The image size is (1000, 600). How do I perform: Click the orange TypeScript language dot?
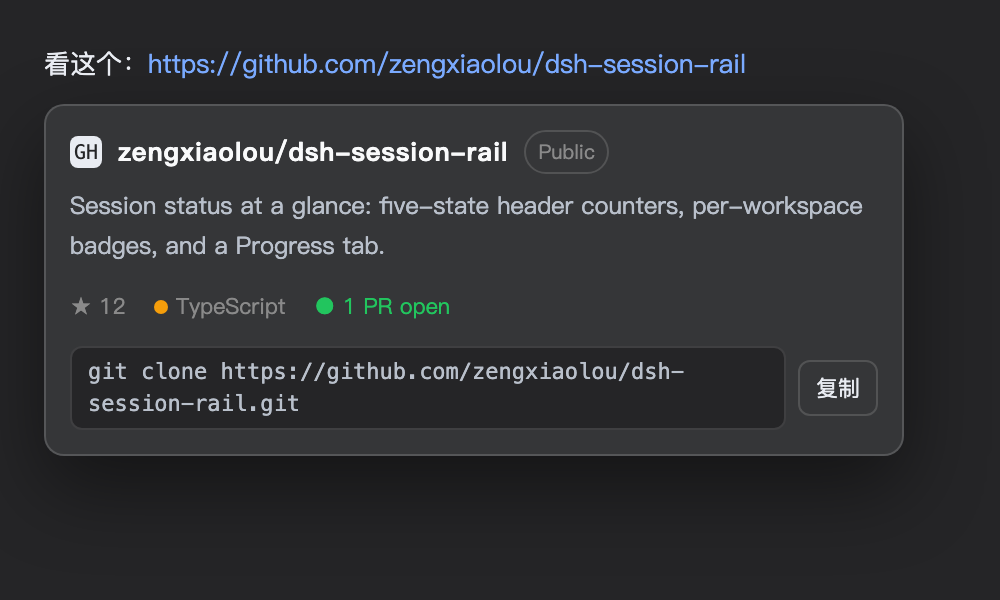[x=161, y=307]
